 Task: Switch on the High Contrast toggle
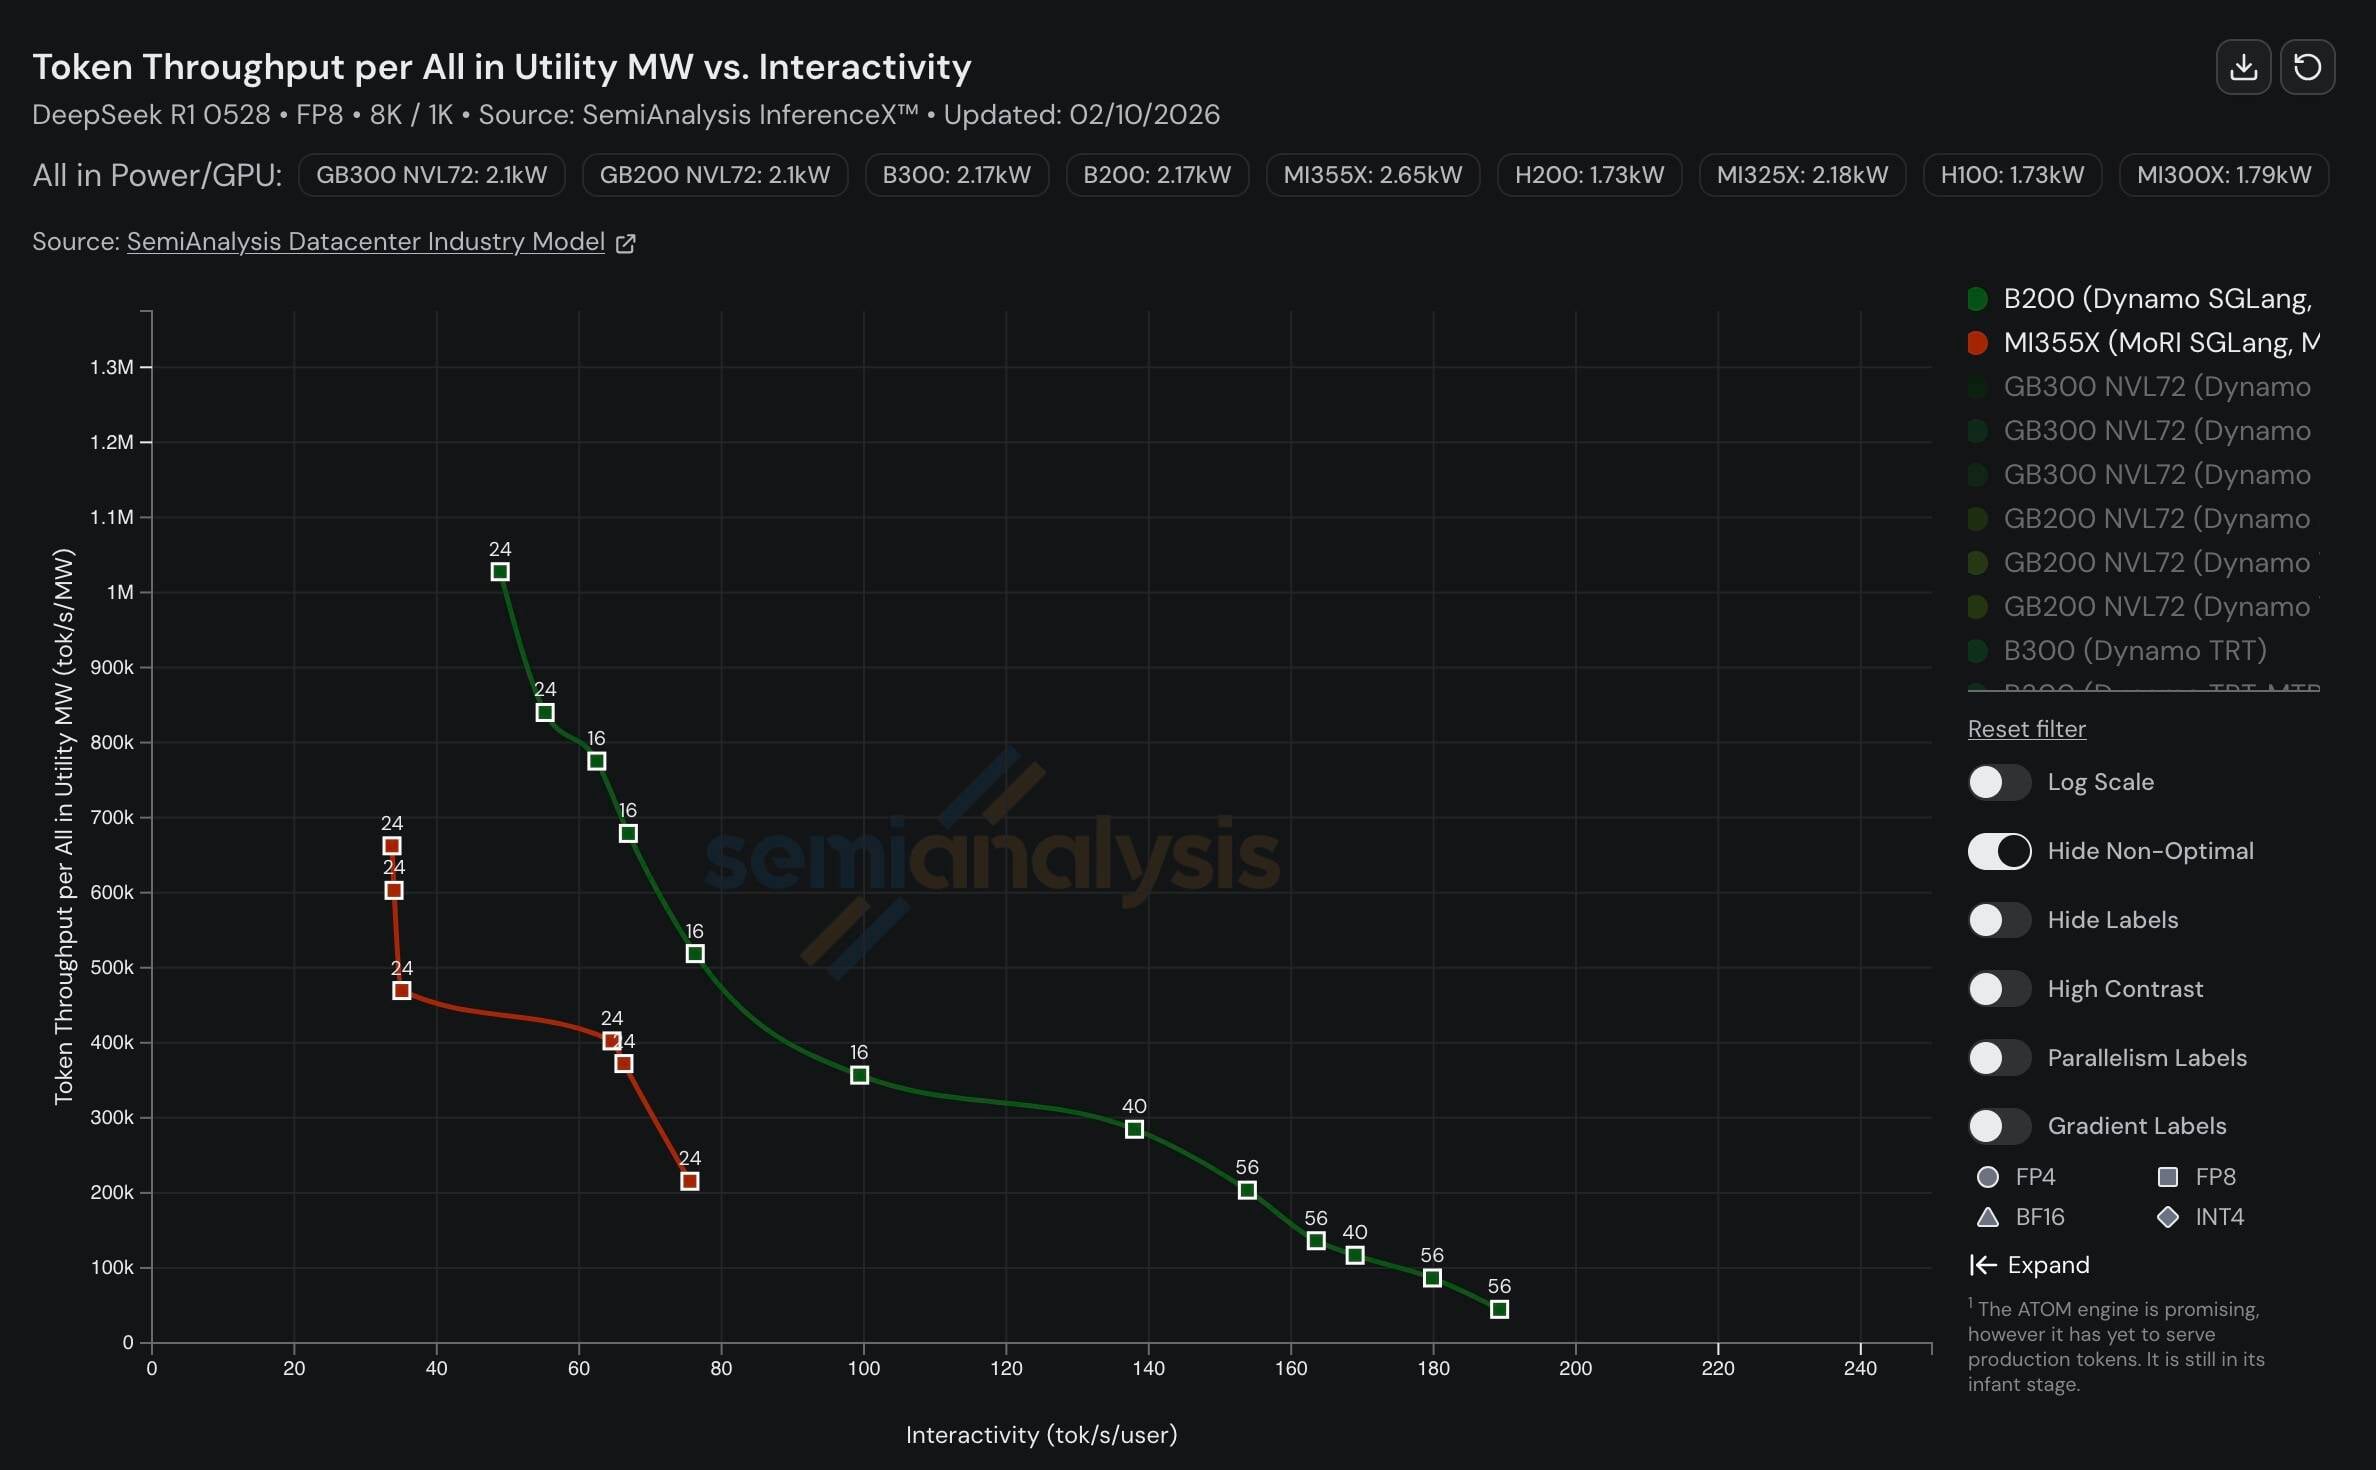click(1999, 989)
